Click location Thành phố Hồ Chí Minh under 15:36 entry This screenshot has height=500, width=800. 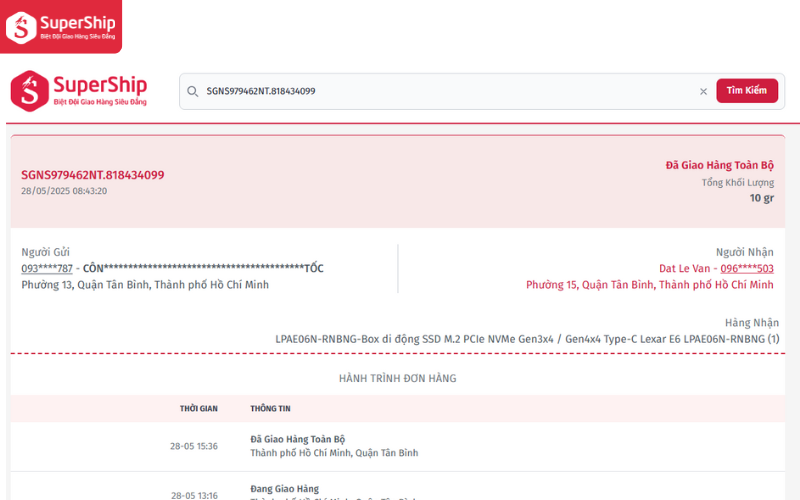[x=334, y=453]
